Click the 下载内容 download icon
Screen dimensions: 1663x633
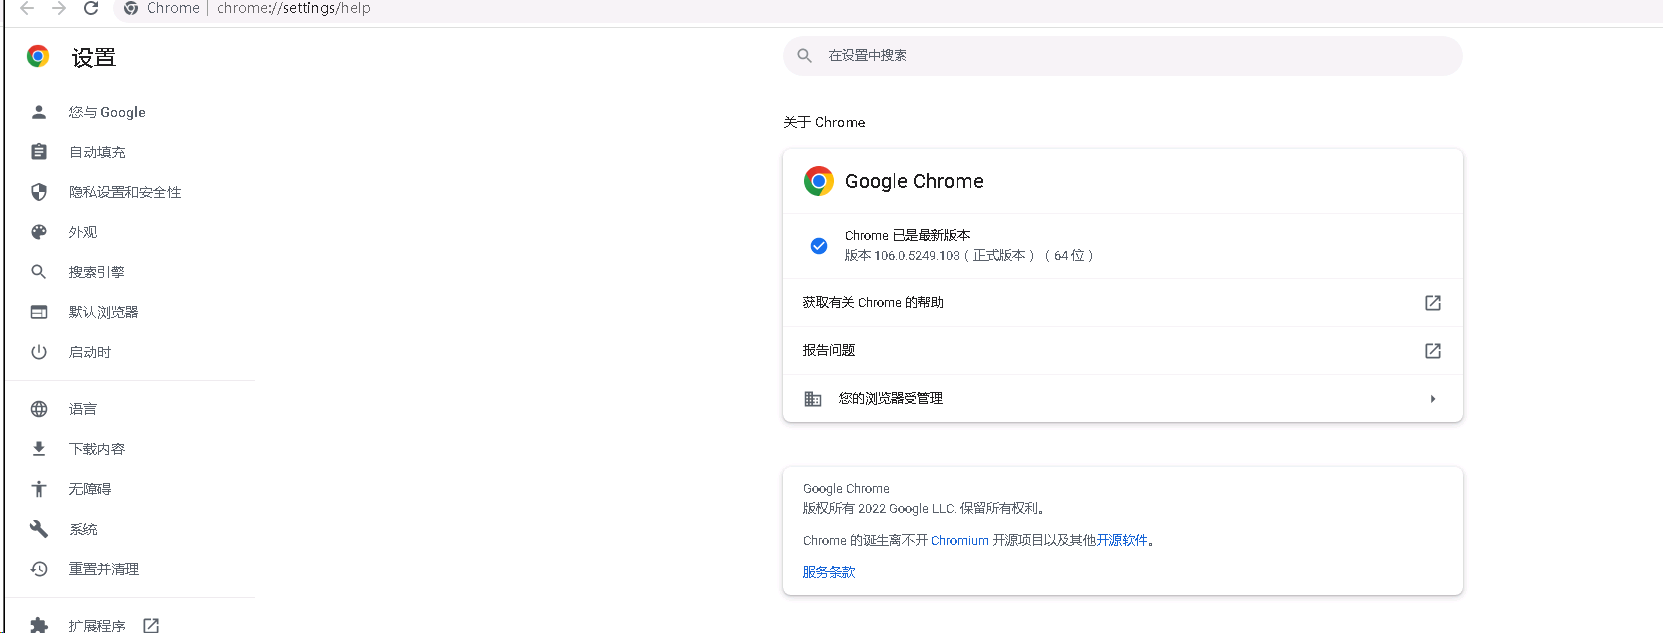(39, 449)
